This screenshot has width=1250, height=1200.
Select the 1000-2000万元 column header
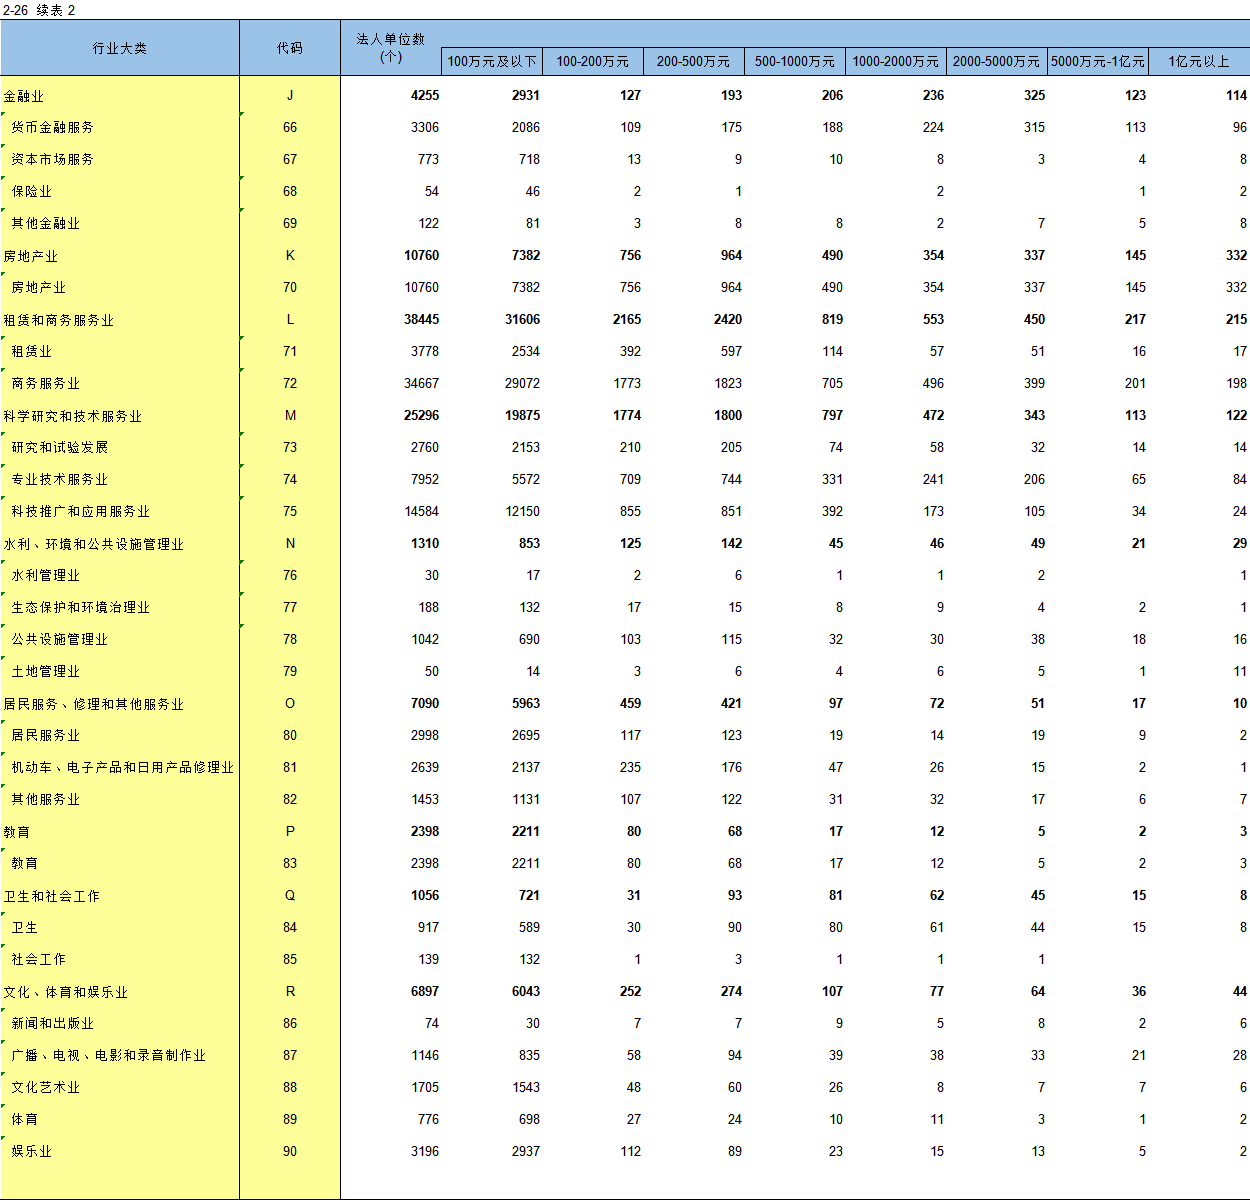pyautogui.click(x=896, y=61)
